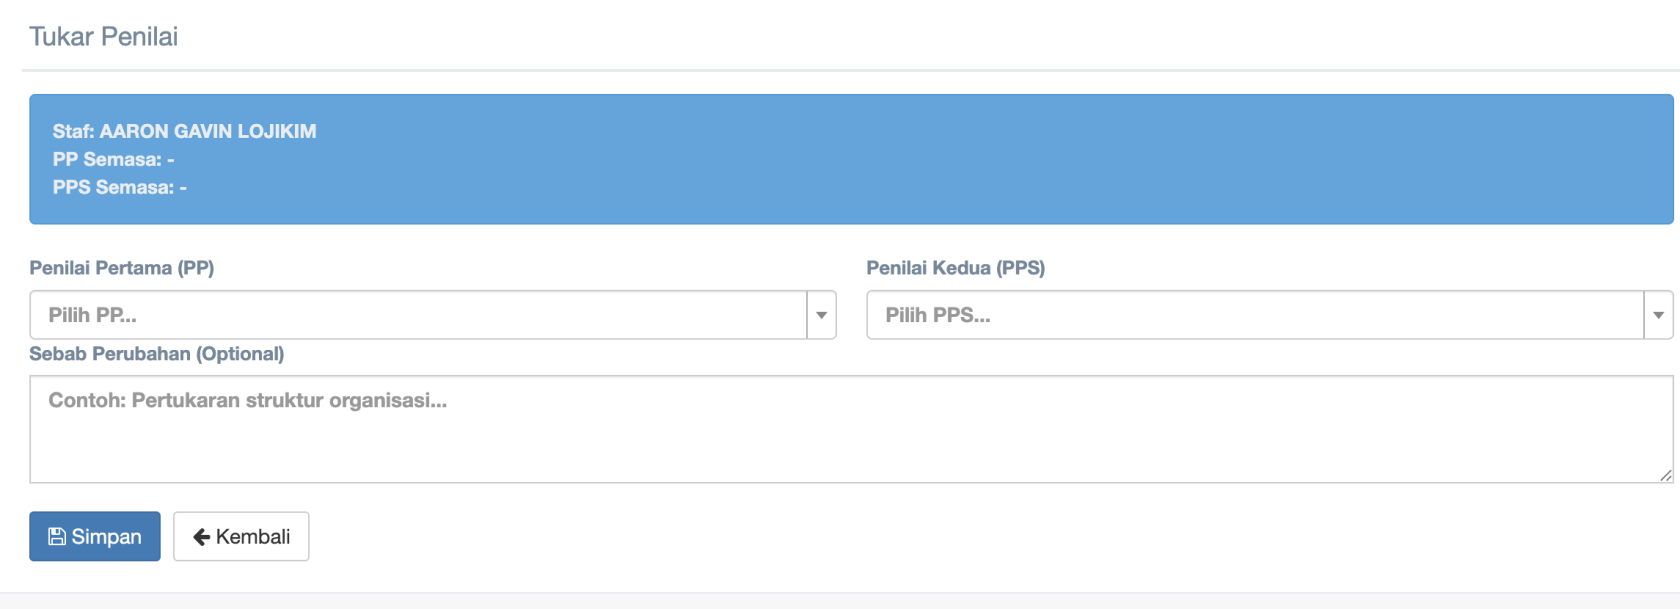1680x609 pixels.
Task: Select the staff name AARON GAVIN LOJIKIM
Action: 207,131
